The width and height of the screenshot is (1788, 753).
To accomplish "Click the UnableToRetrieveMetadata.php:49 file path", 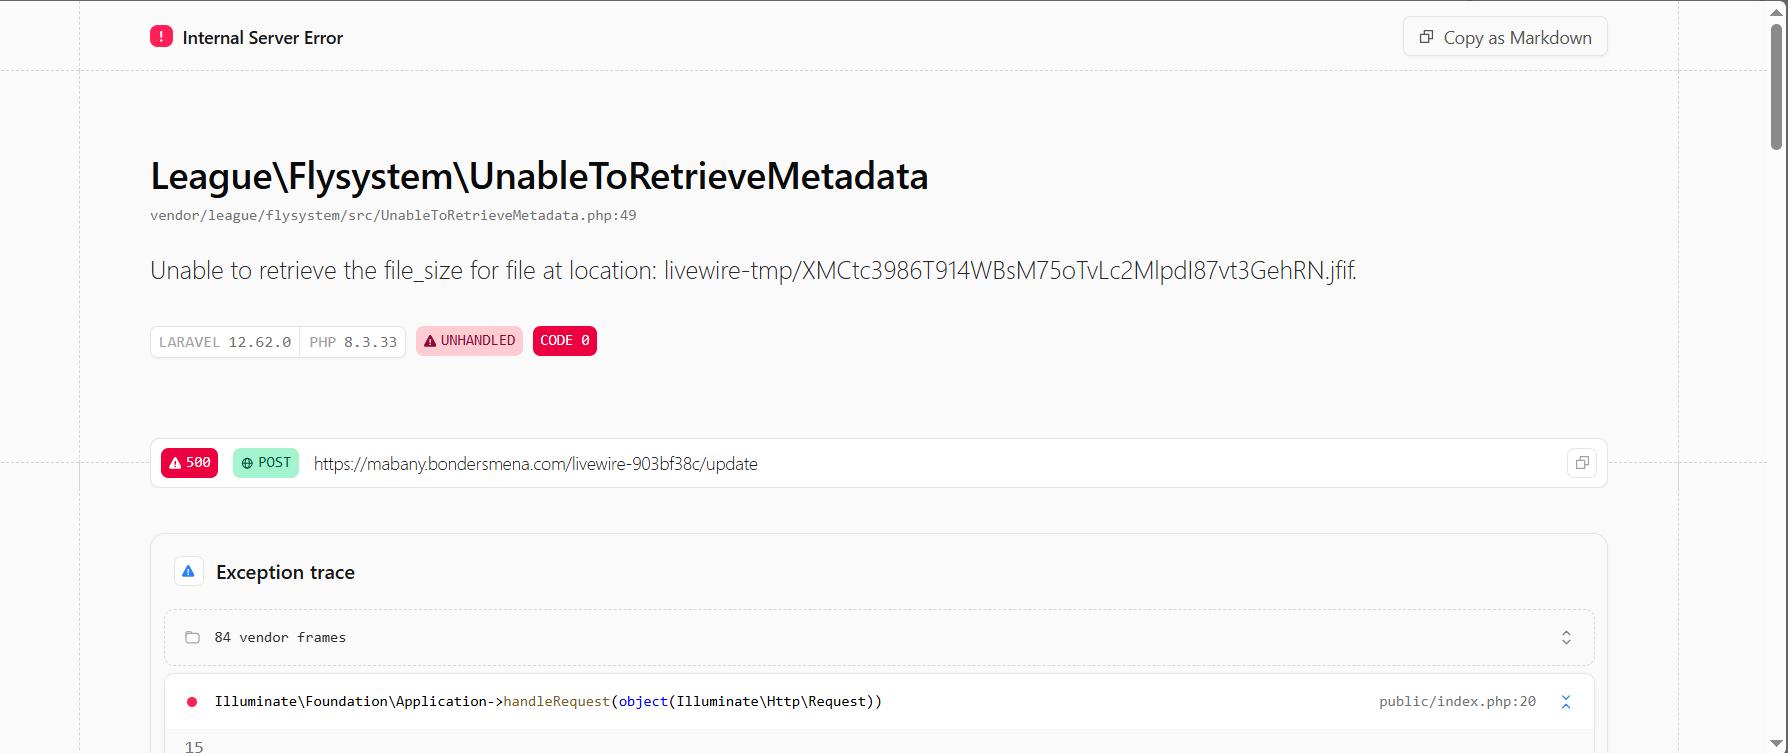I will (x=393, y=215).
